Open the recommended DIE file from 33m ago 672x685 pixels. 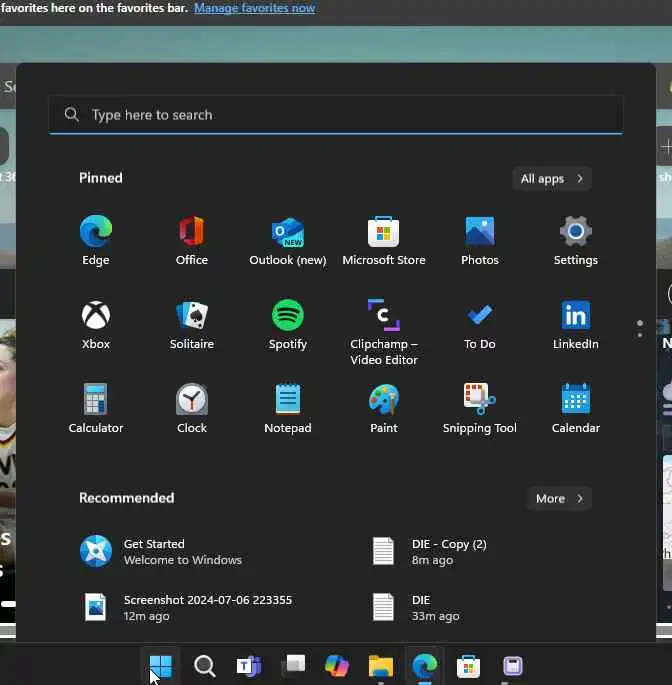pos(416,608)
